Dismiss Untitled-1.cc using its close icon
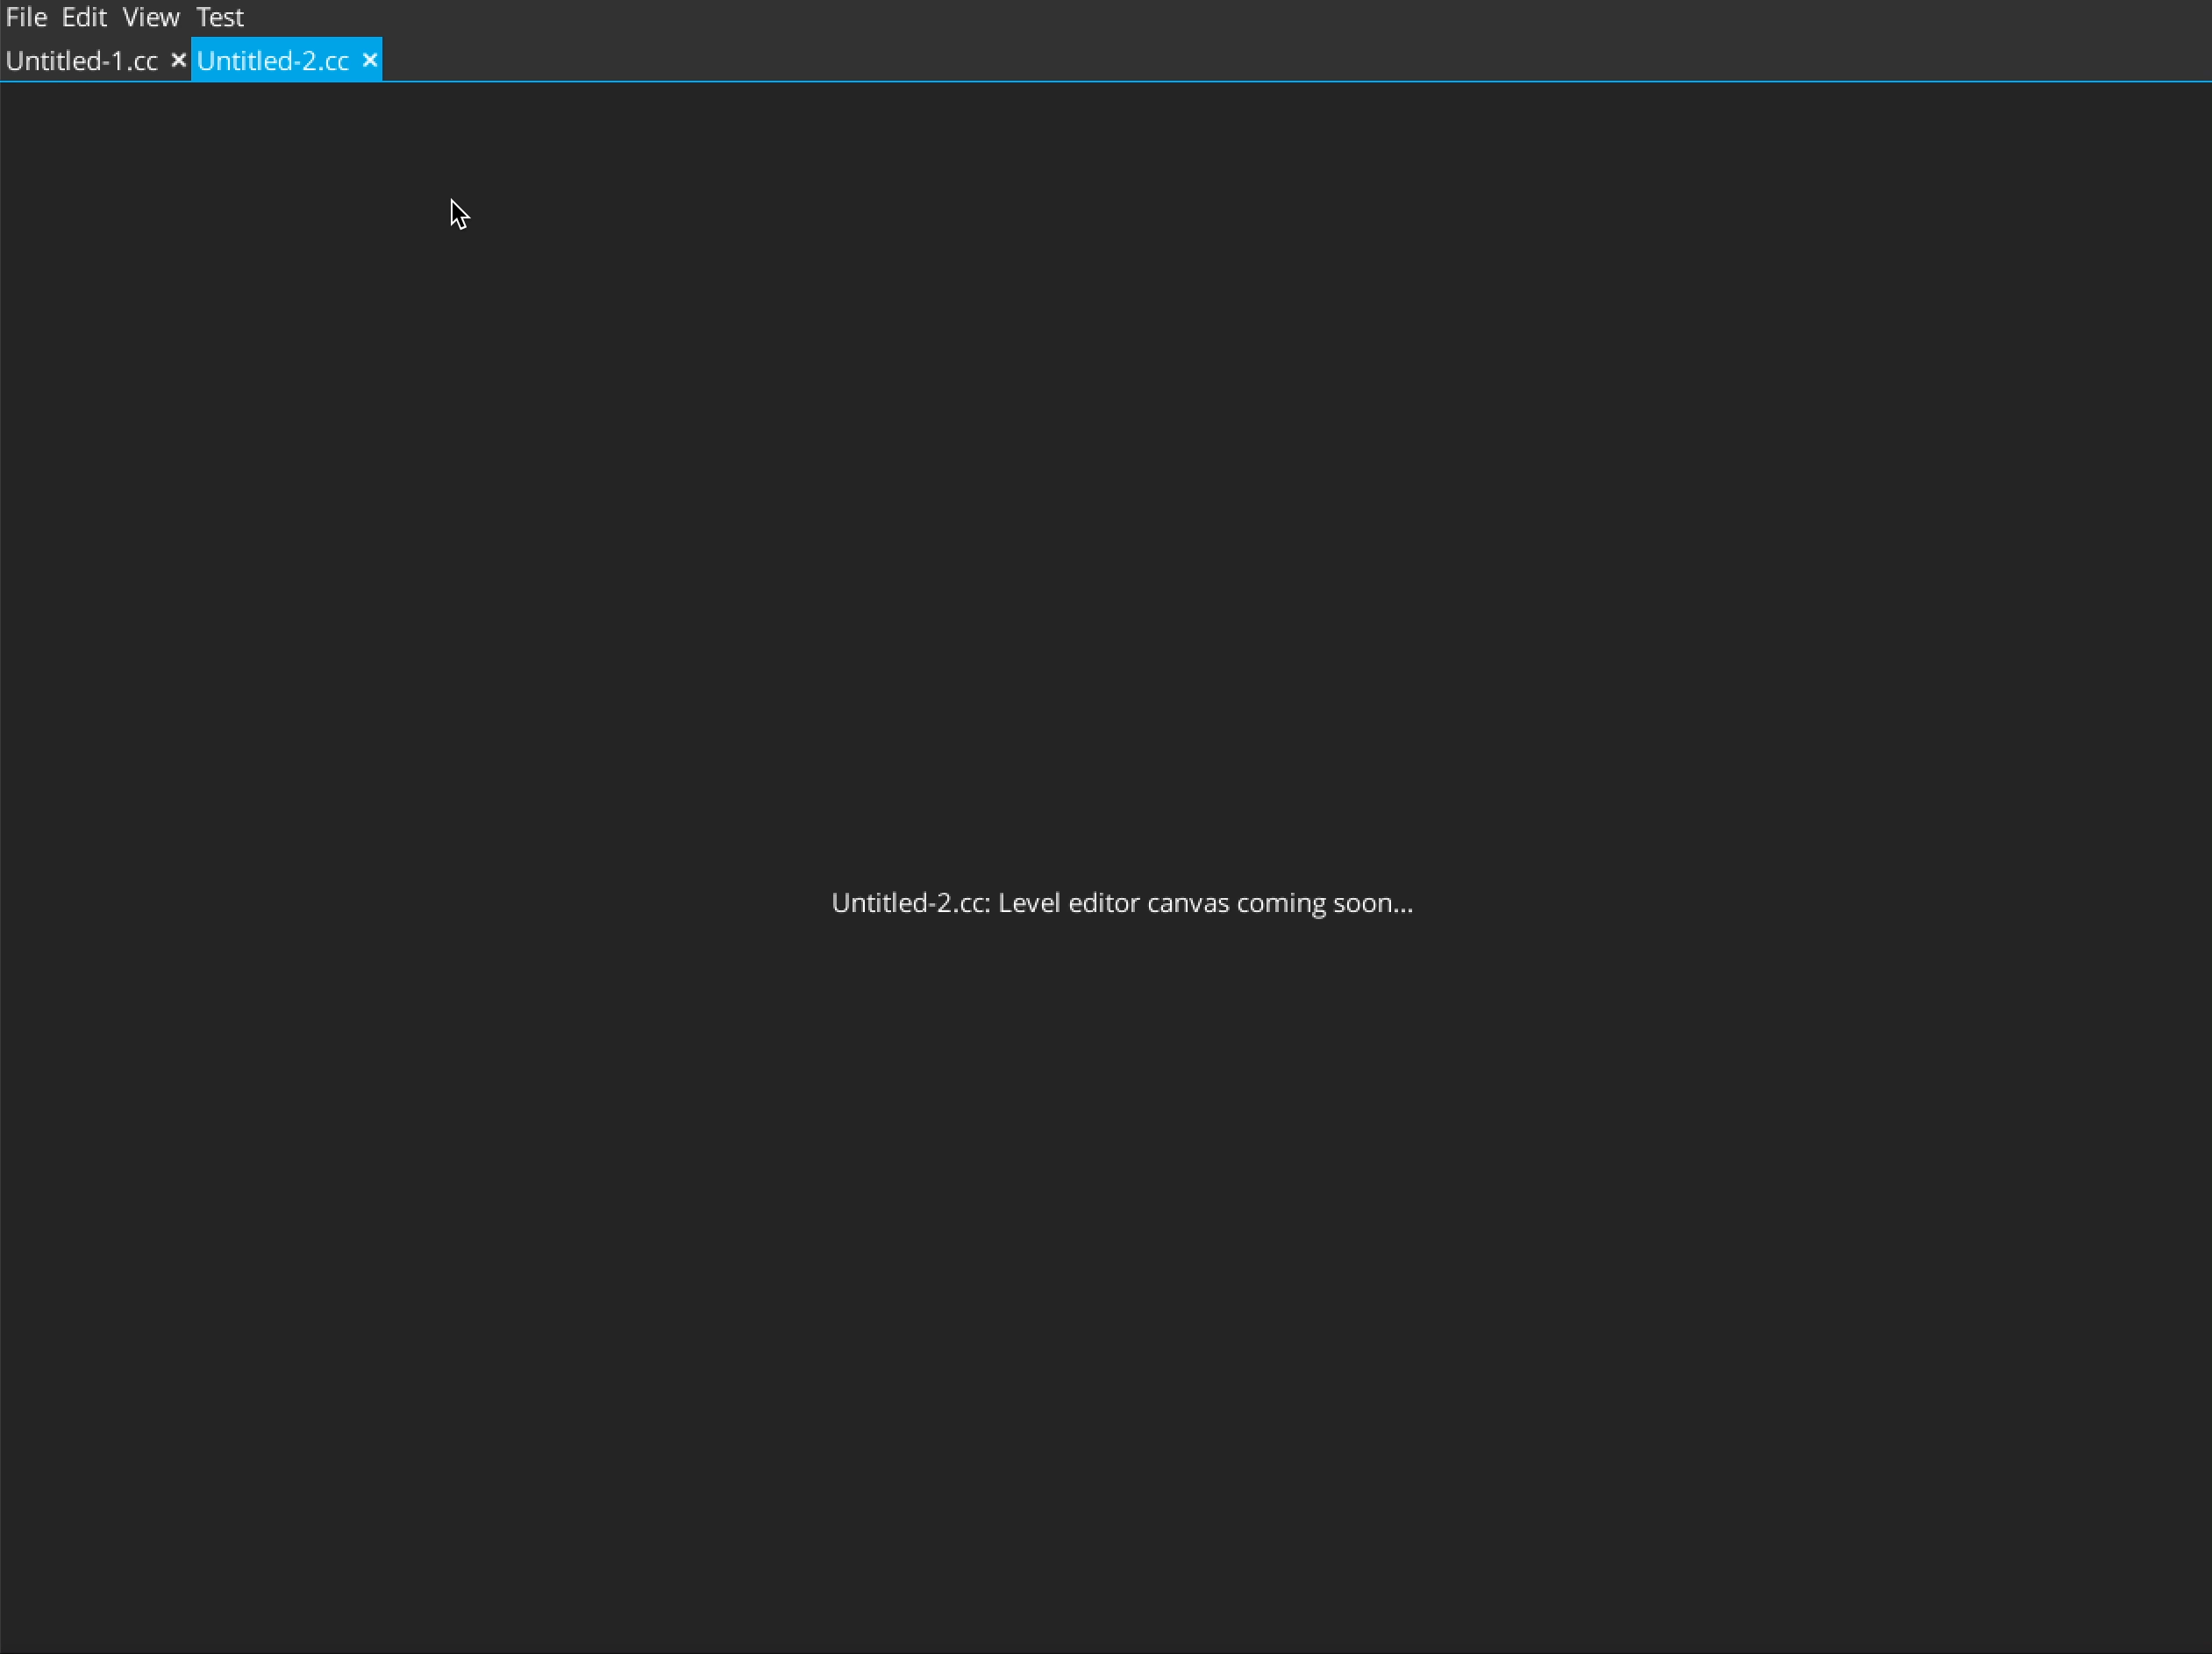Viewport: 2212px width, 1654px height. (x=178, y=60)
